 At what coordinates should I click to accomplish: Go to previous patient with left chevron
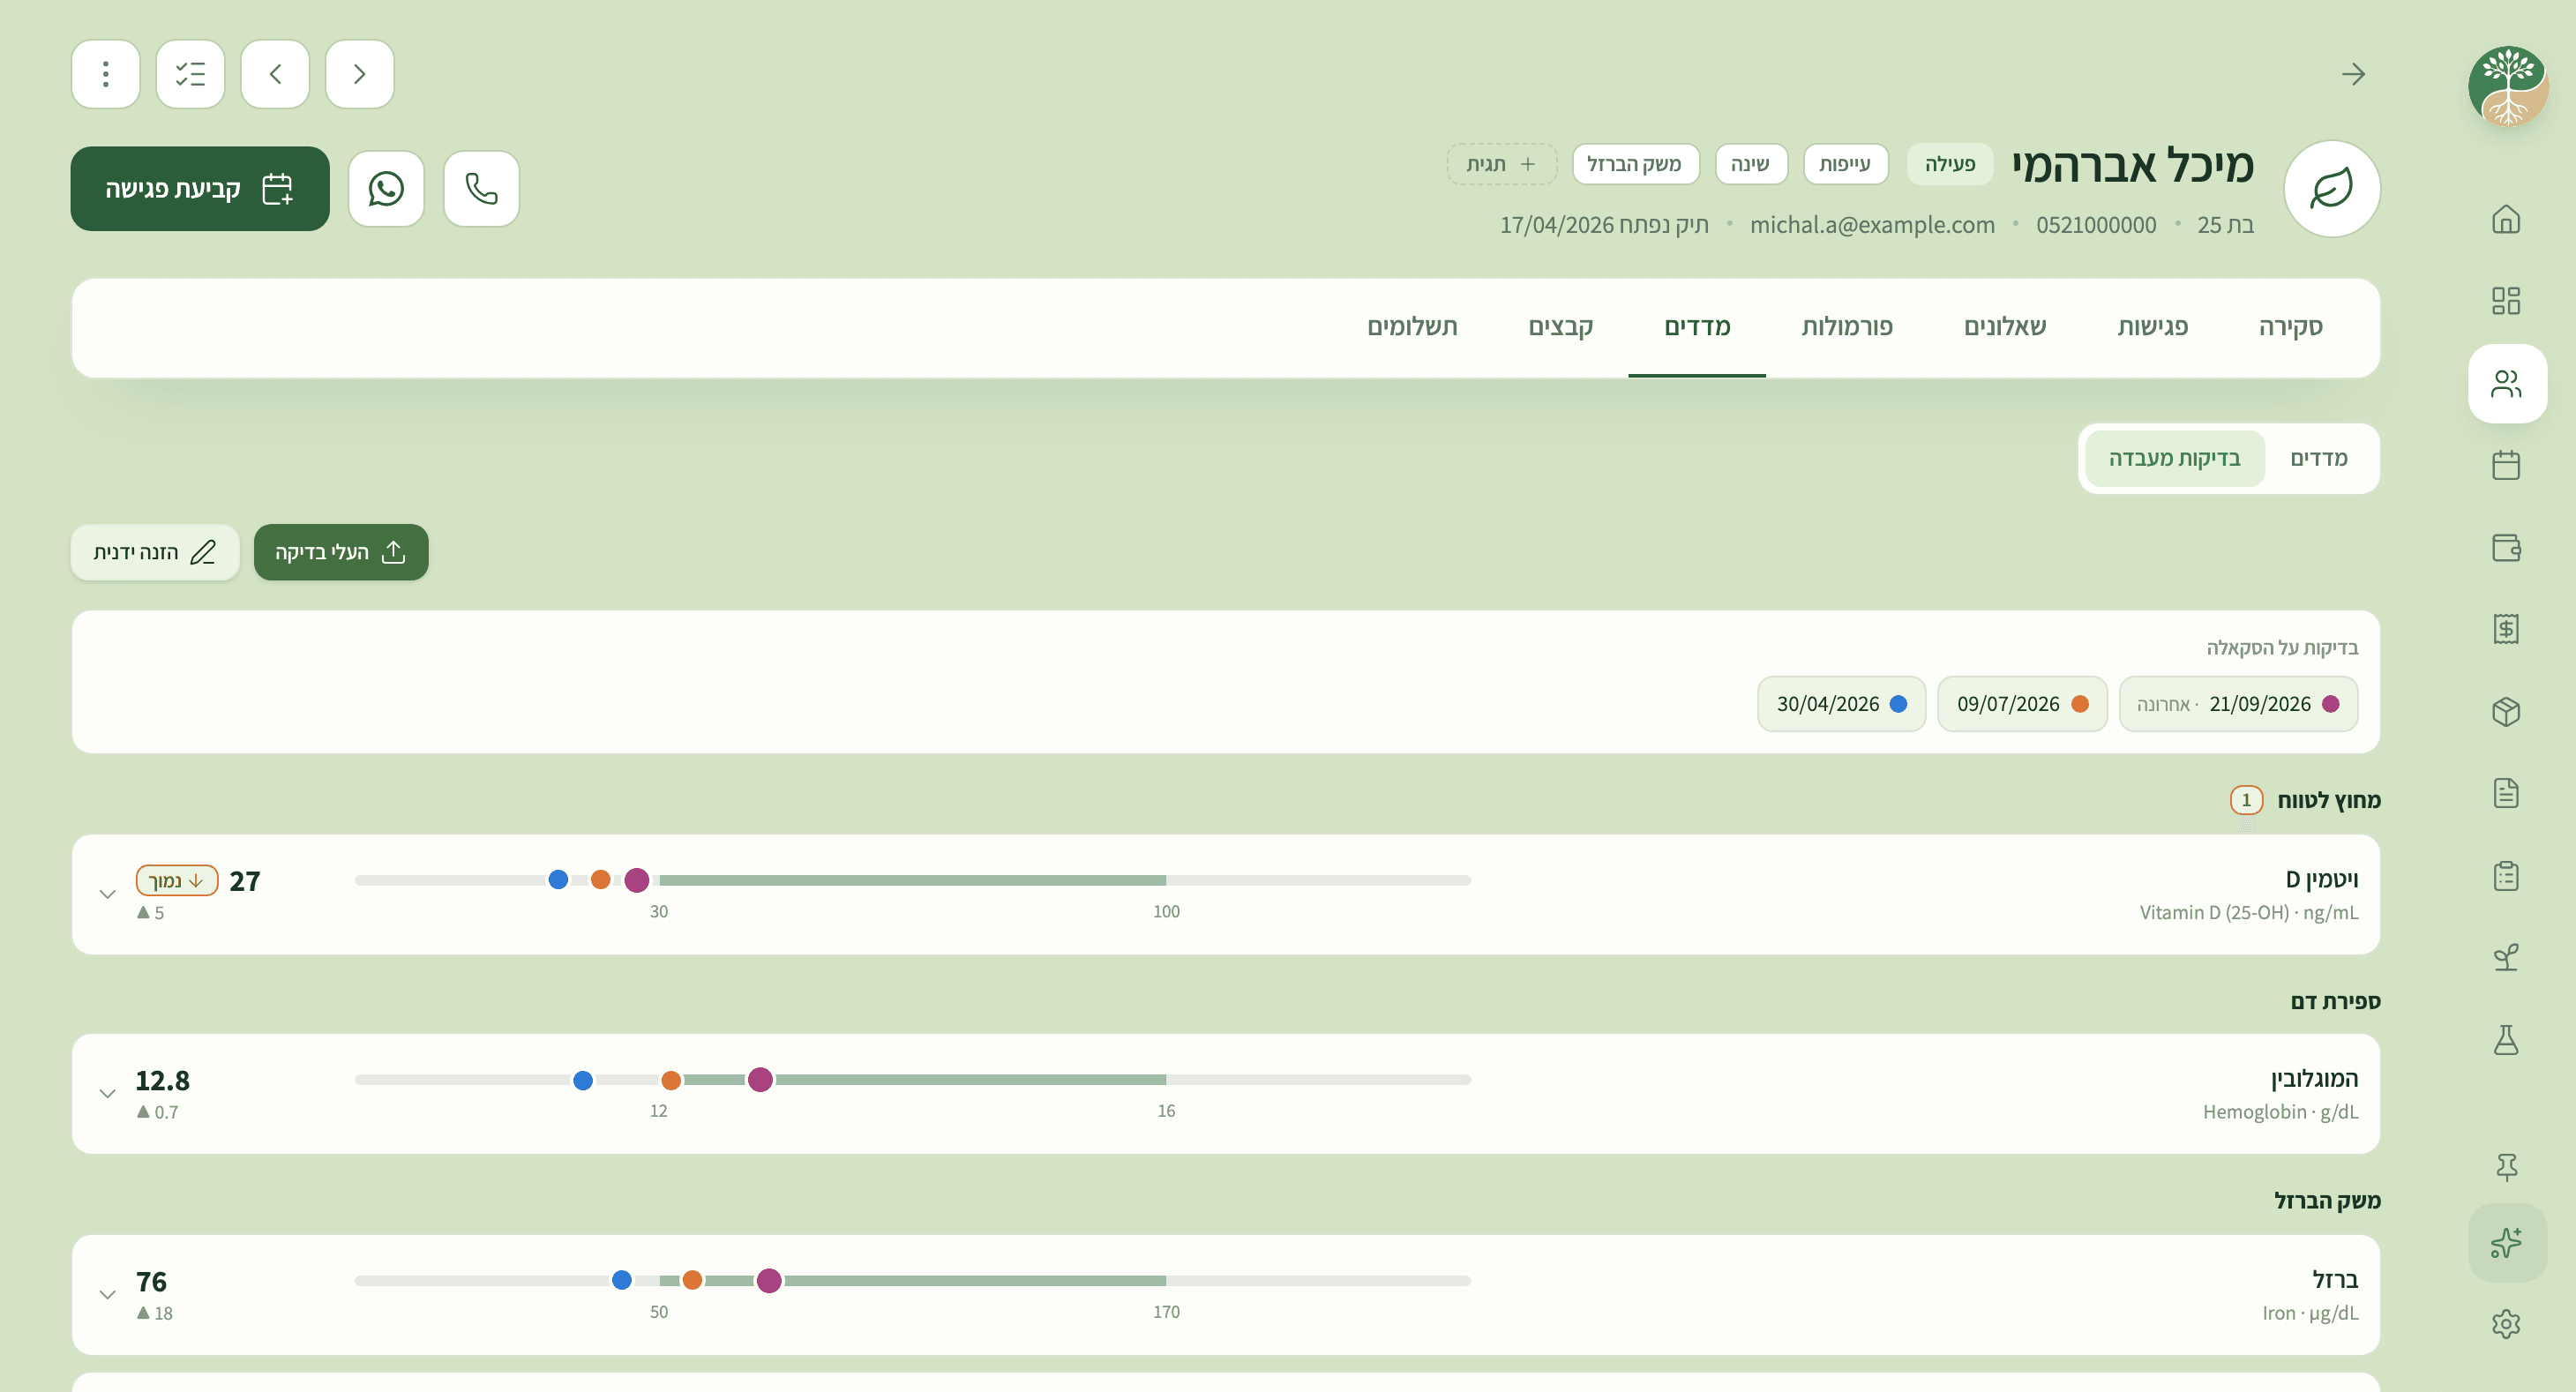click(x=275, y=74)
